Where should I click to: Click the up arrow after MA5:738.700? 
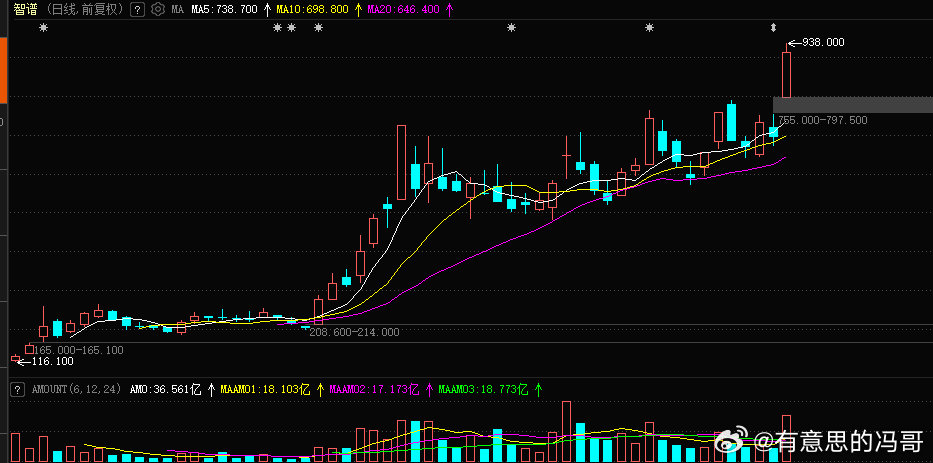[x=267, y=9]
